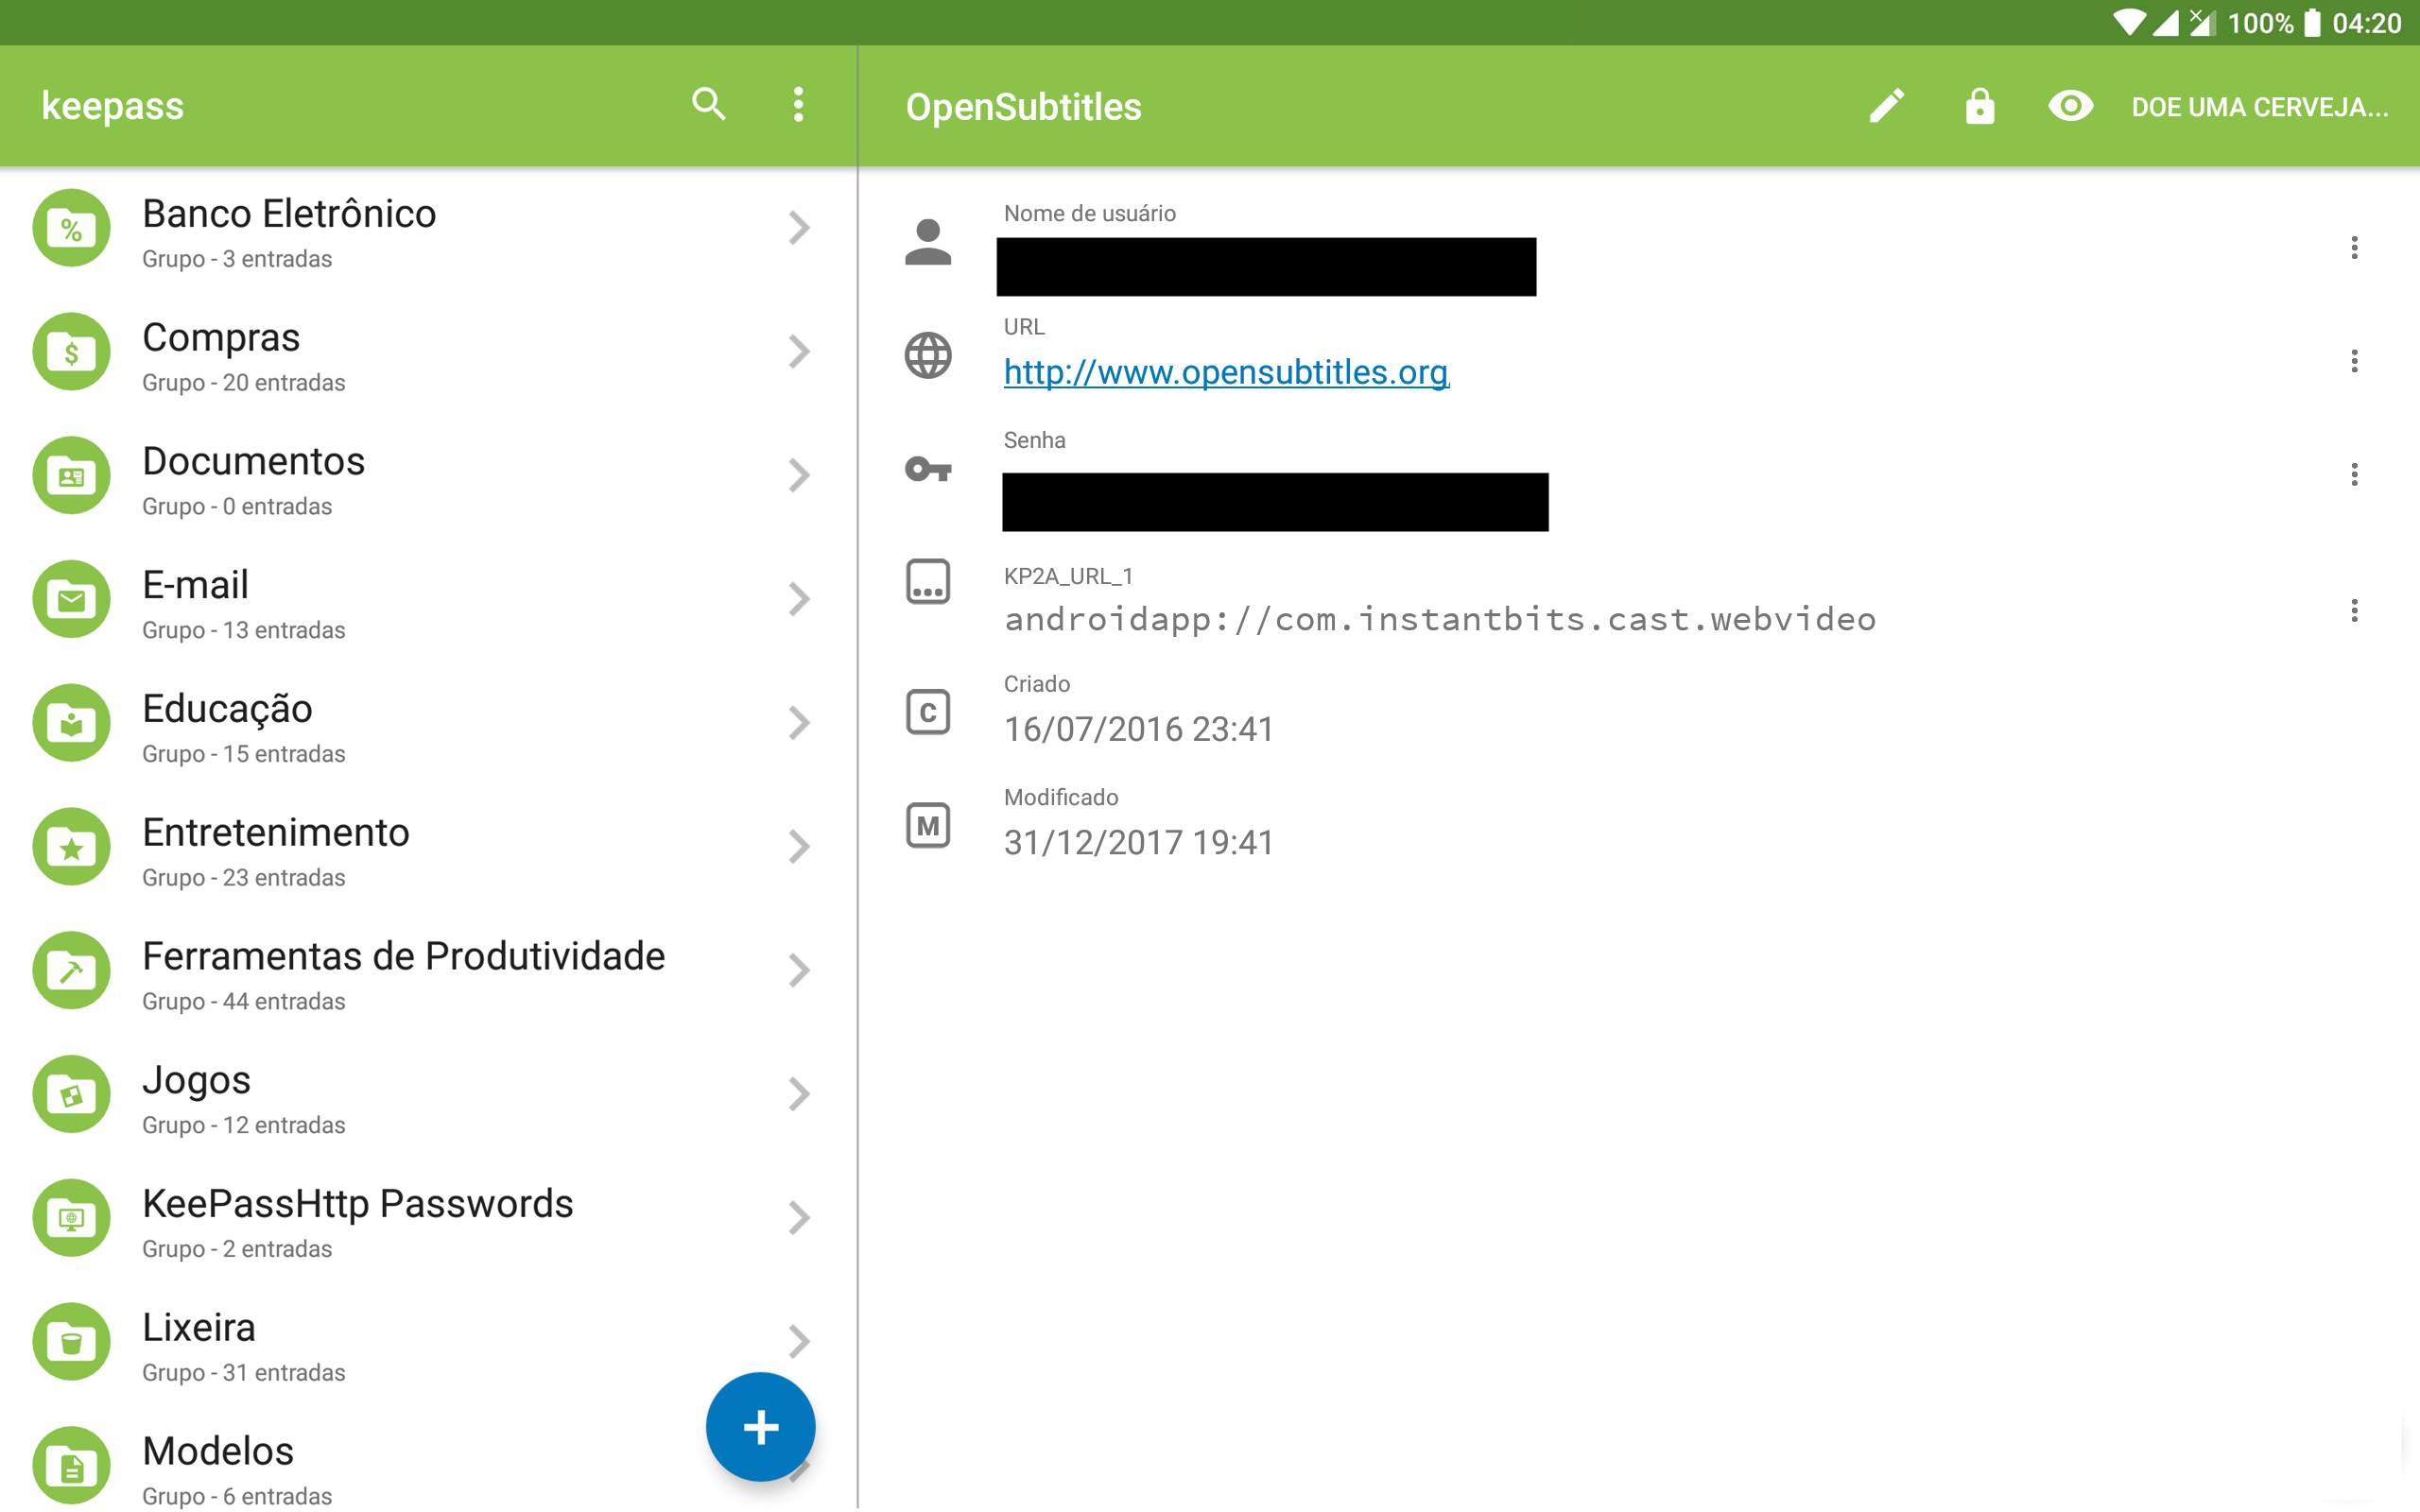Show options for the Senha field

pyautogui.click(x=2355, y=475)
